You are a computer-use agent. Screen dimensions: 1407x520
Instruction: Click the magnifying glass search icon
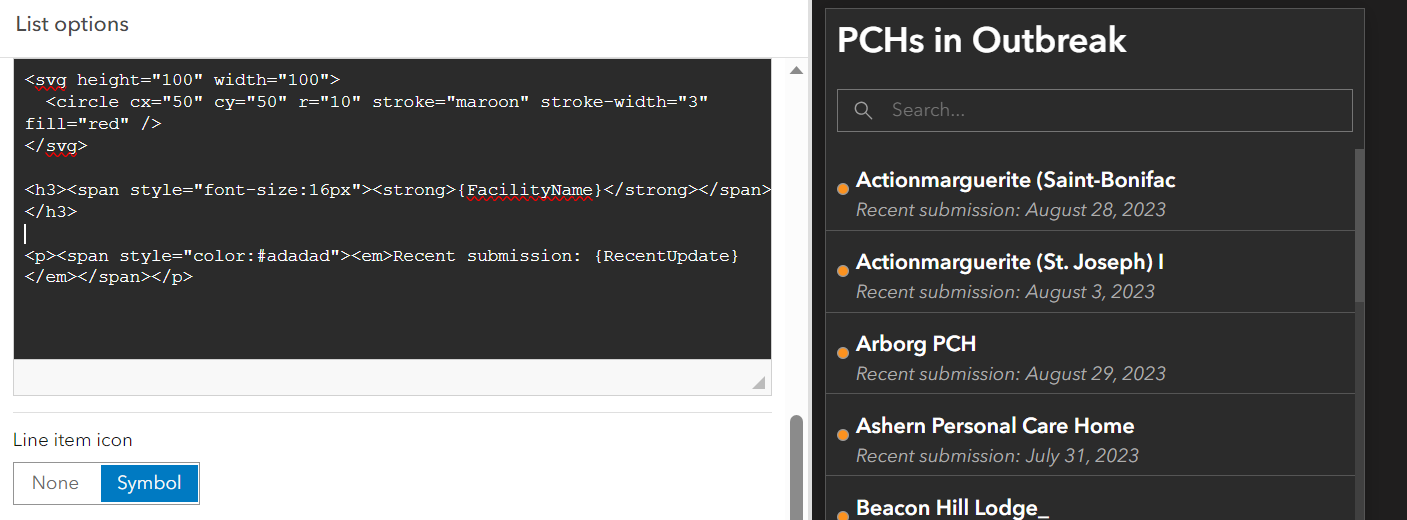(x=864, y=110)
